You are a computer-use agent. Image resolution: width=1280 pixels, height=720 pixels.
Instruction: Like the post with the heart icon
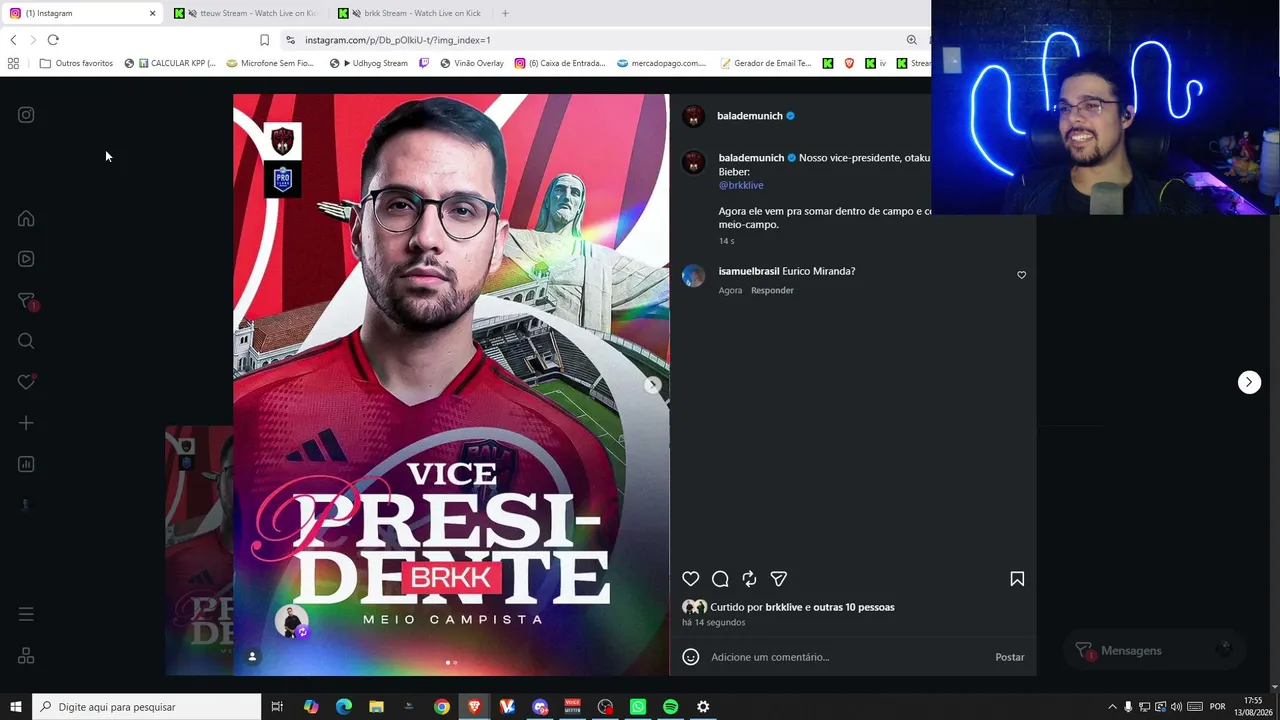tap(690, 579)
